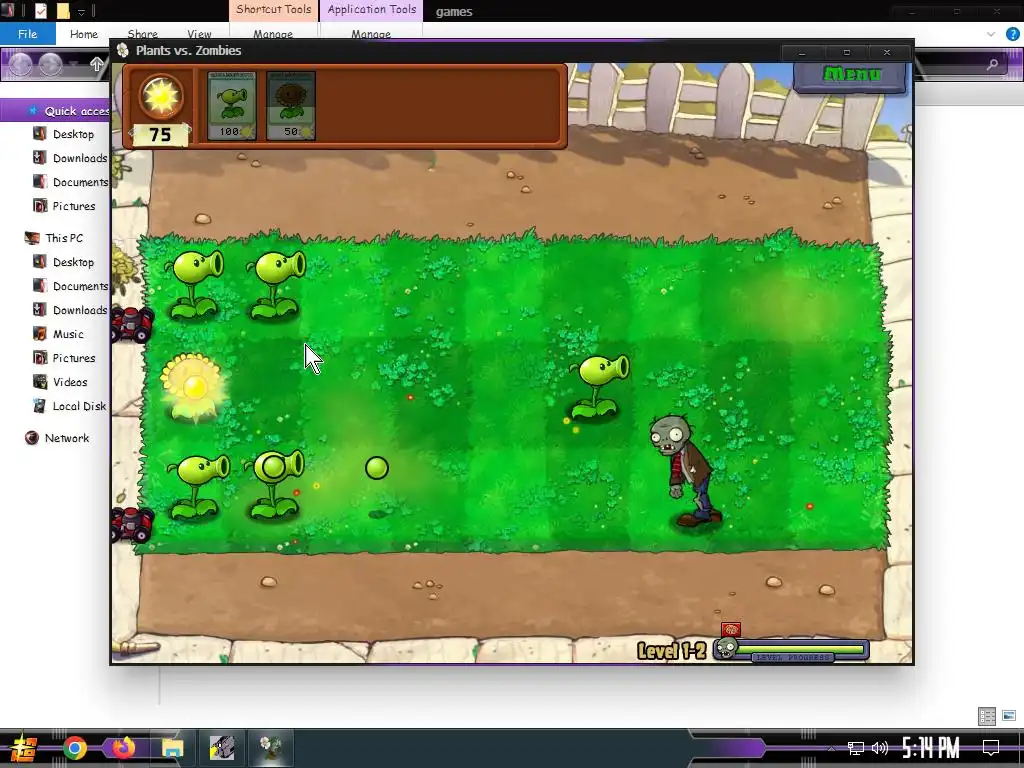1024x768 pixels.
Task: Click the second peashooter in the top row
Action: click(x=276, y=285)
